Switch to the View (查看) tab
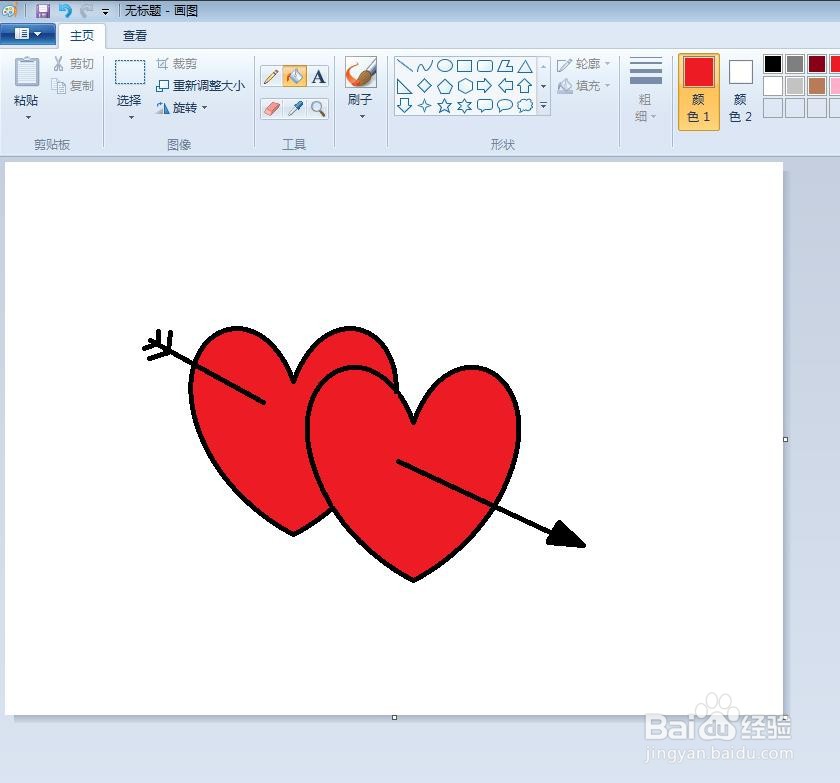 [x=134, y=36]
